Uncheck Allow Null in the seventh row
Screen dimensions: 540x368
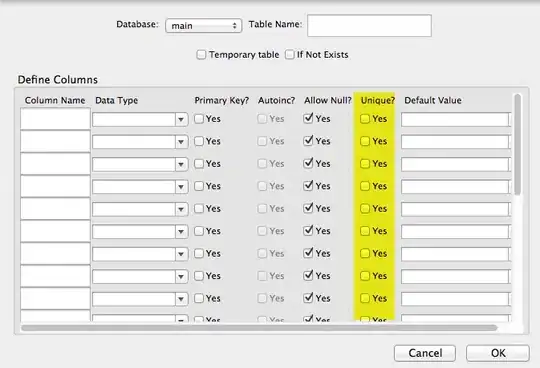308,253
